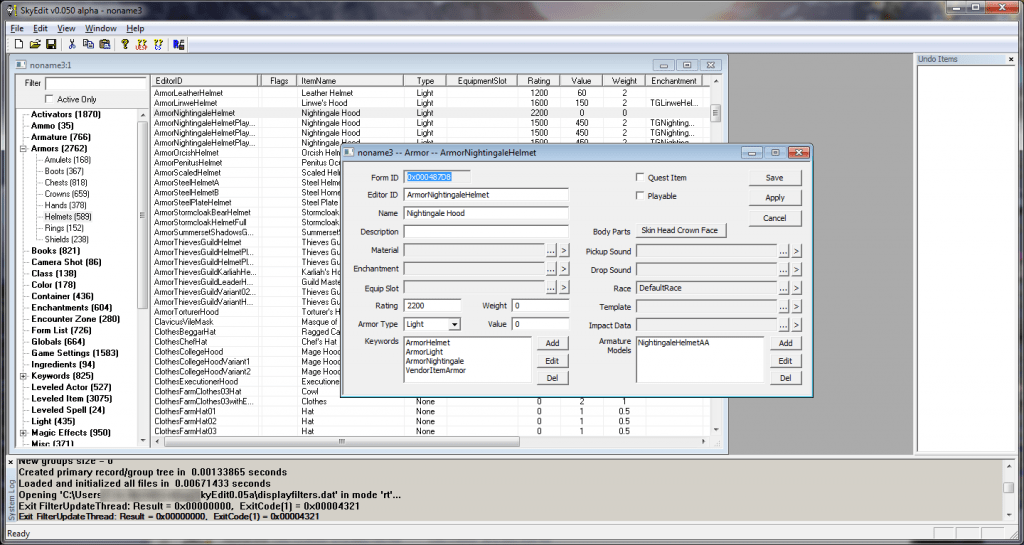Browse for Material with ellipsis button
The width and height of the screenshot is (1024, 545).
[x=551, y=250]
